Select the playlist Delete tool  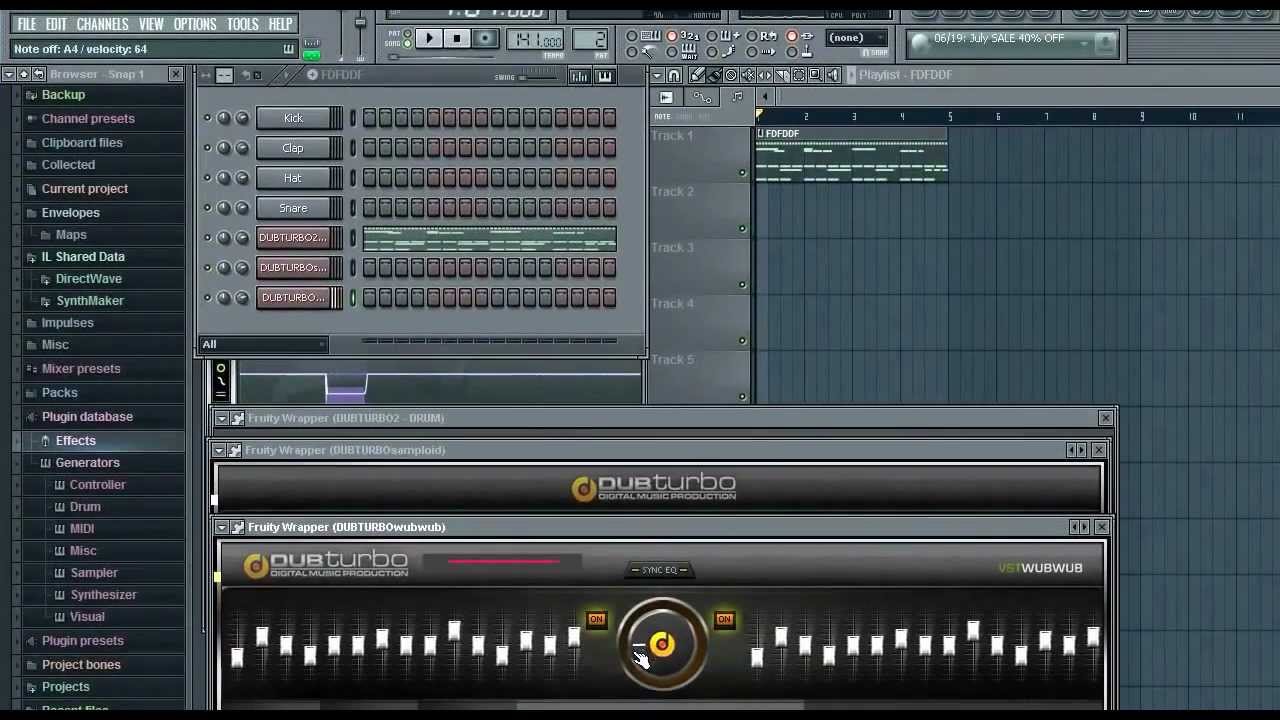coord(731,75)
